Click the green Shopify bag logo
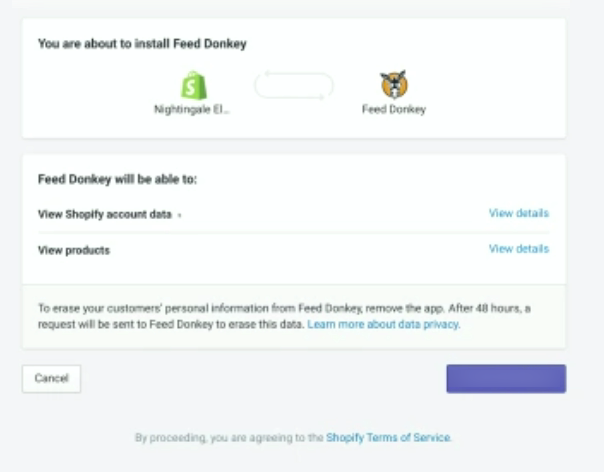Screen dimensions: 604x472 pos(194,85)
